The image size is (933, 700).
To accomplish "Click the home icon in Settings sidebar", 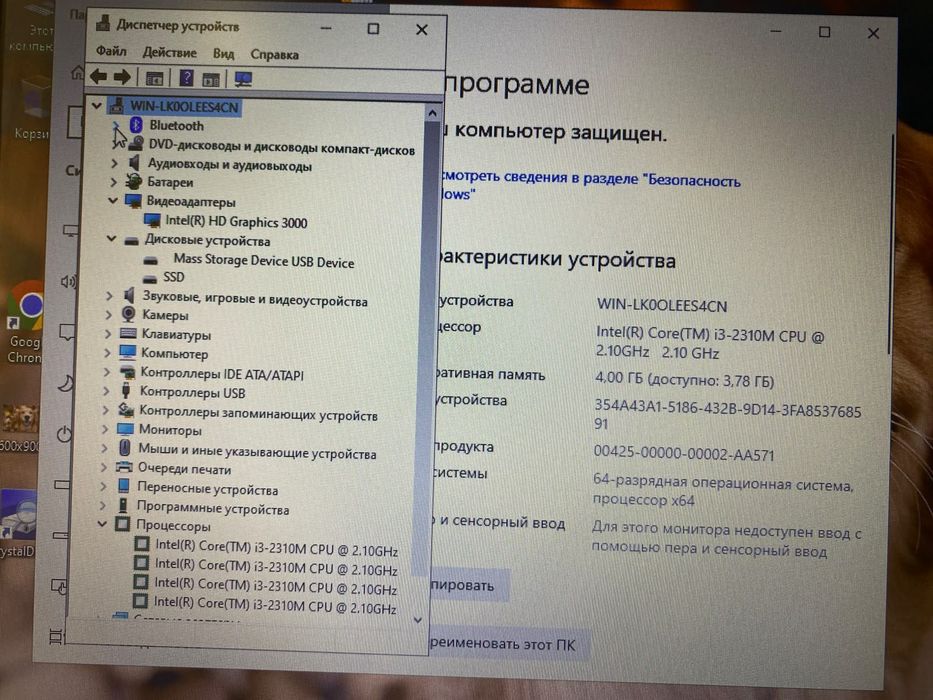I will 77,74.
